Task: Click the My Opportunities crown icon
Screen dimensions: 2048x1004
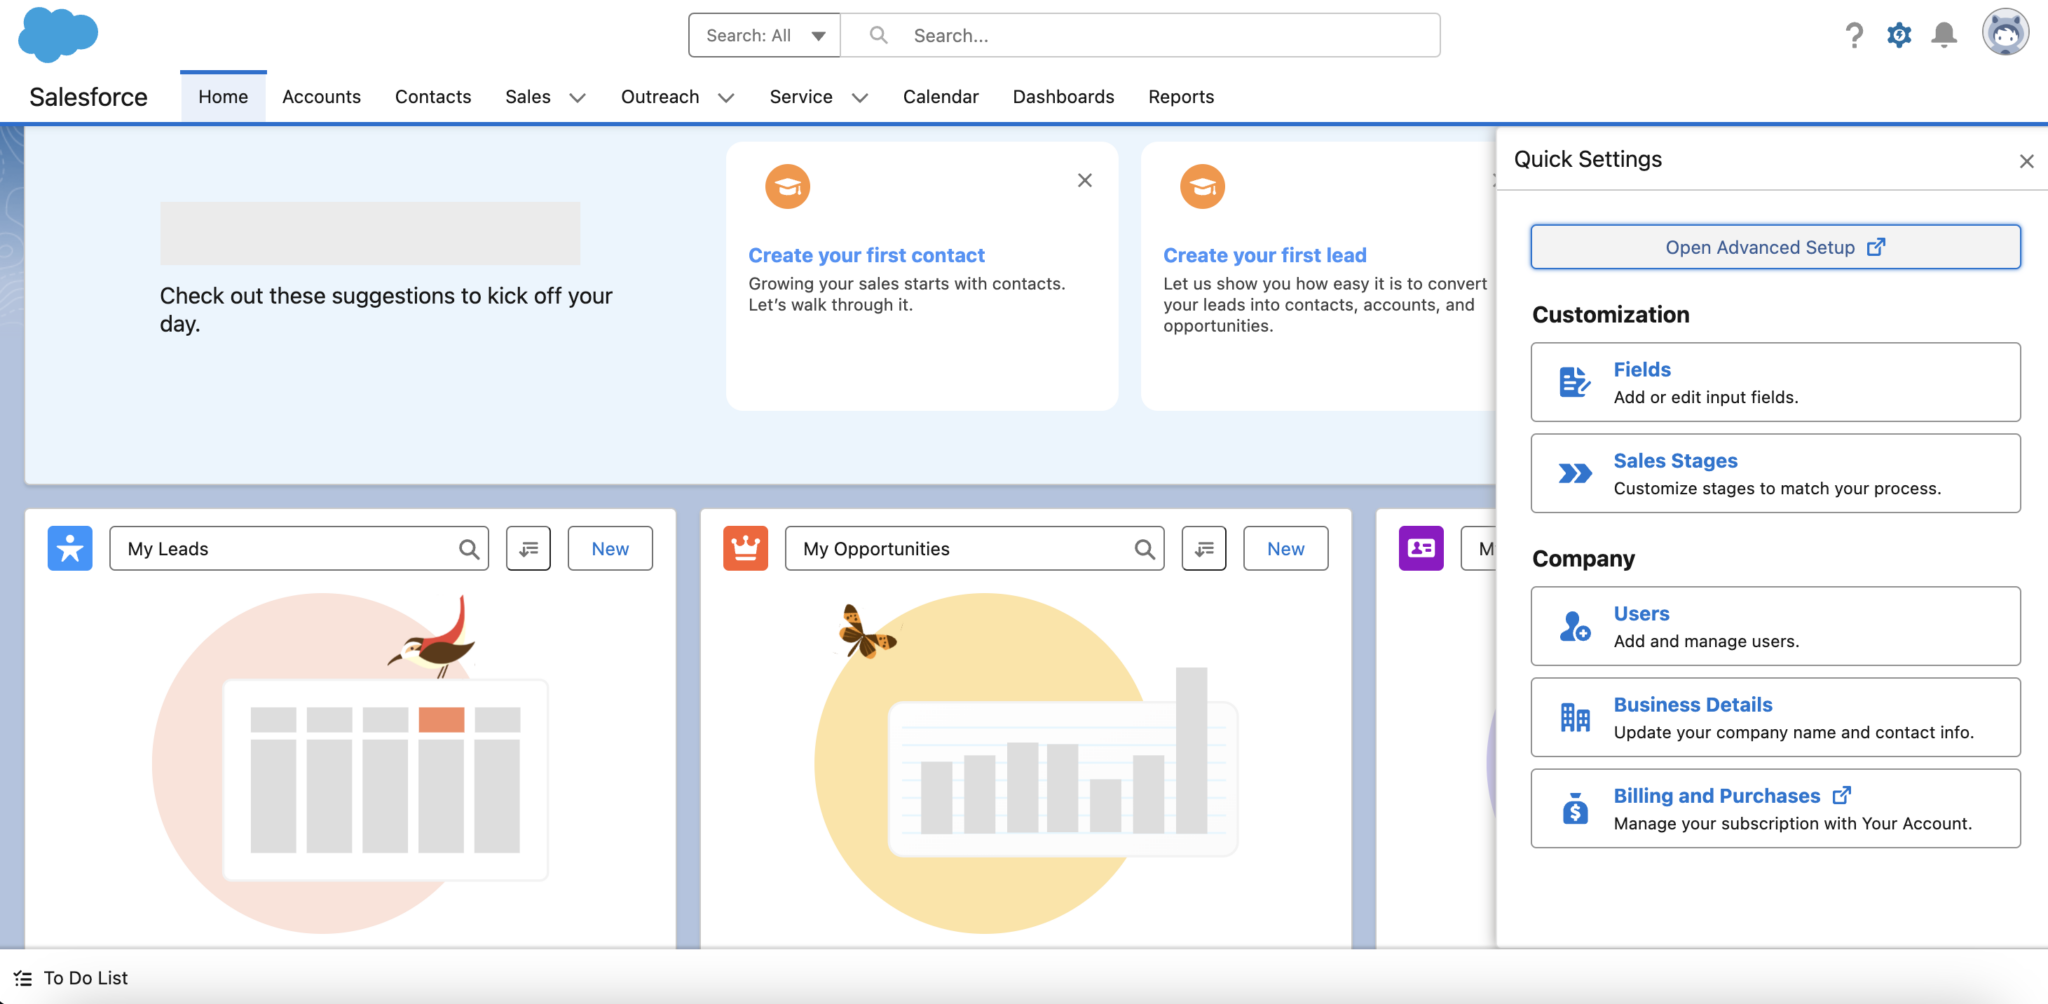Action: coord(746,548)
